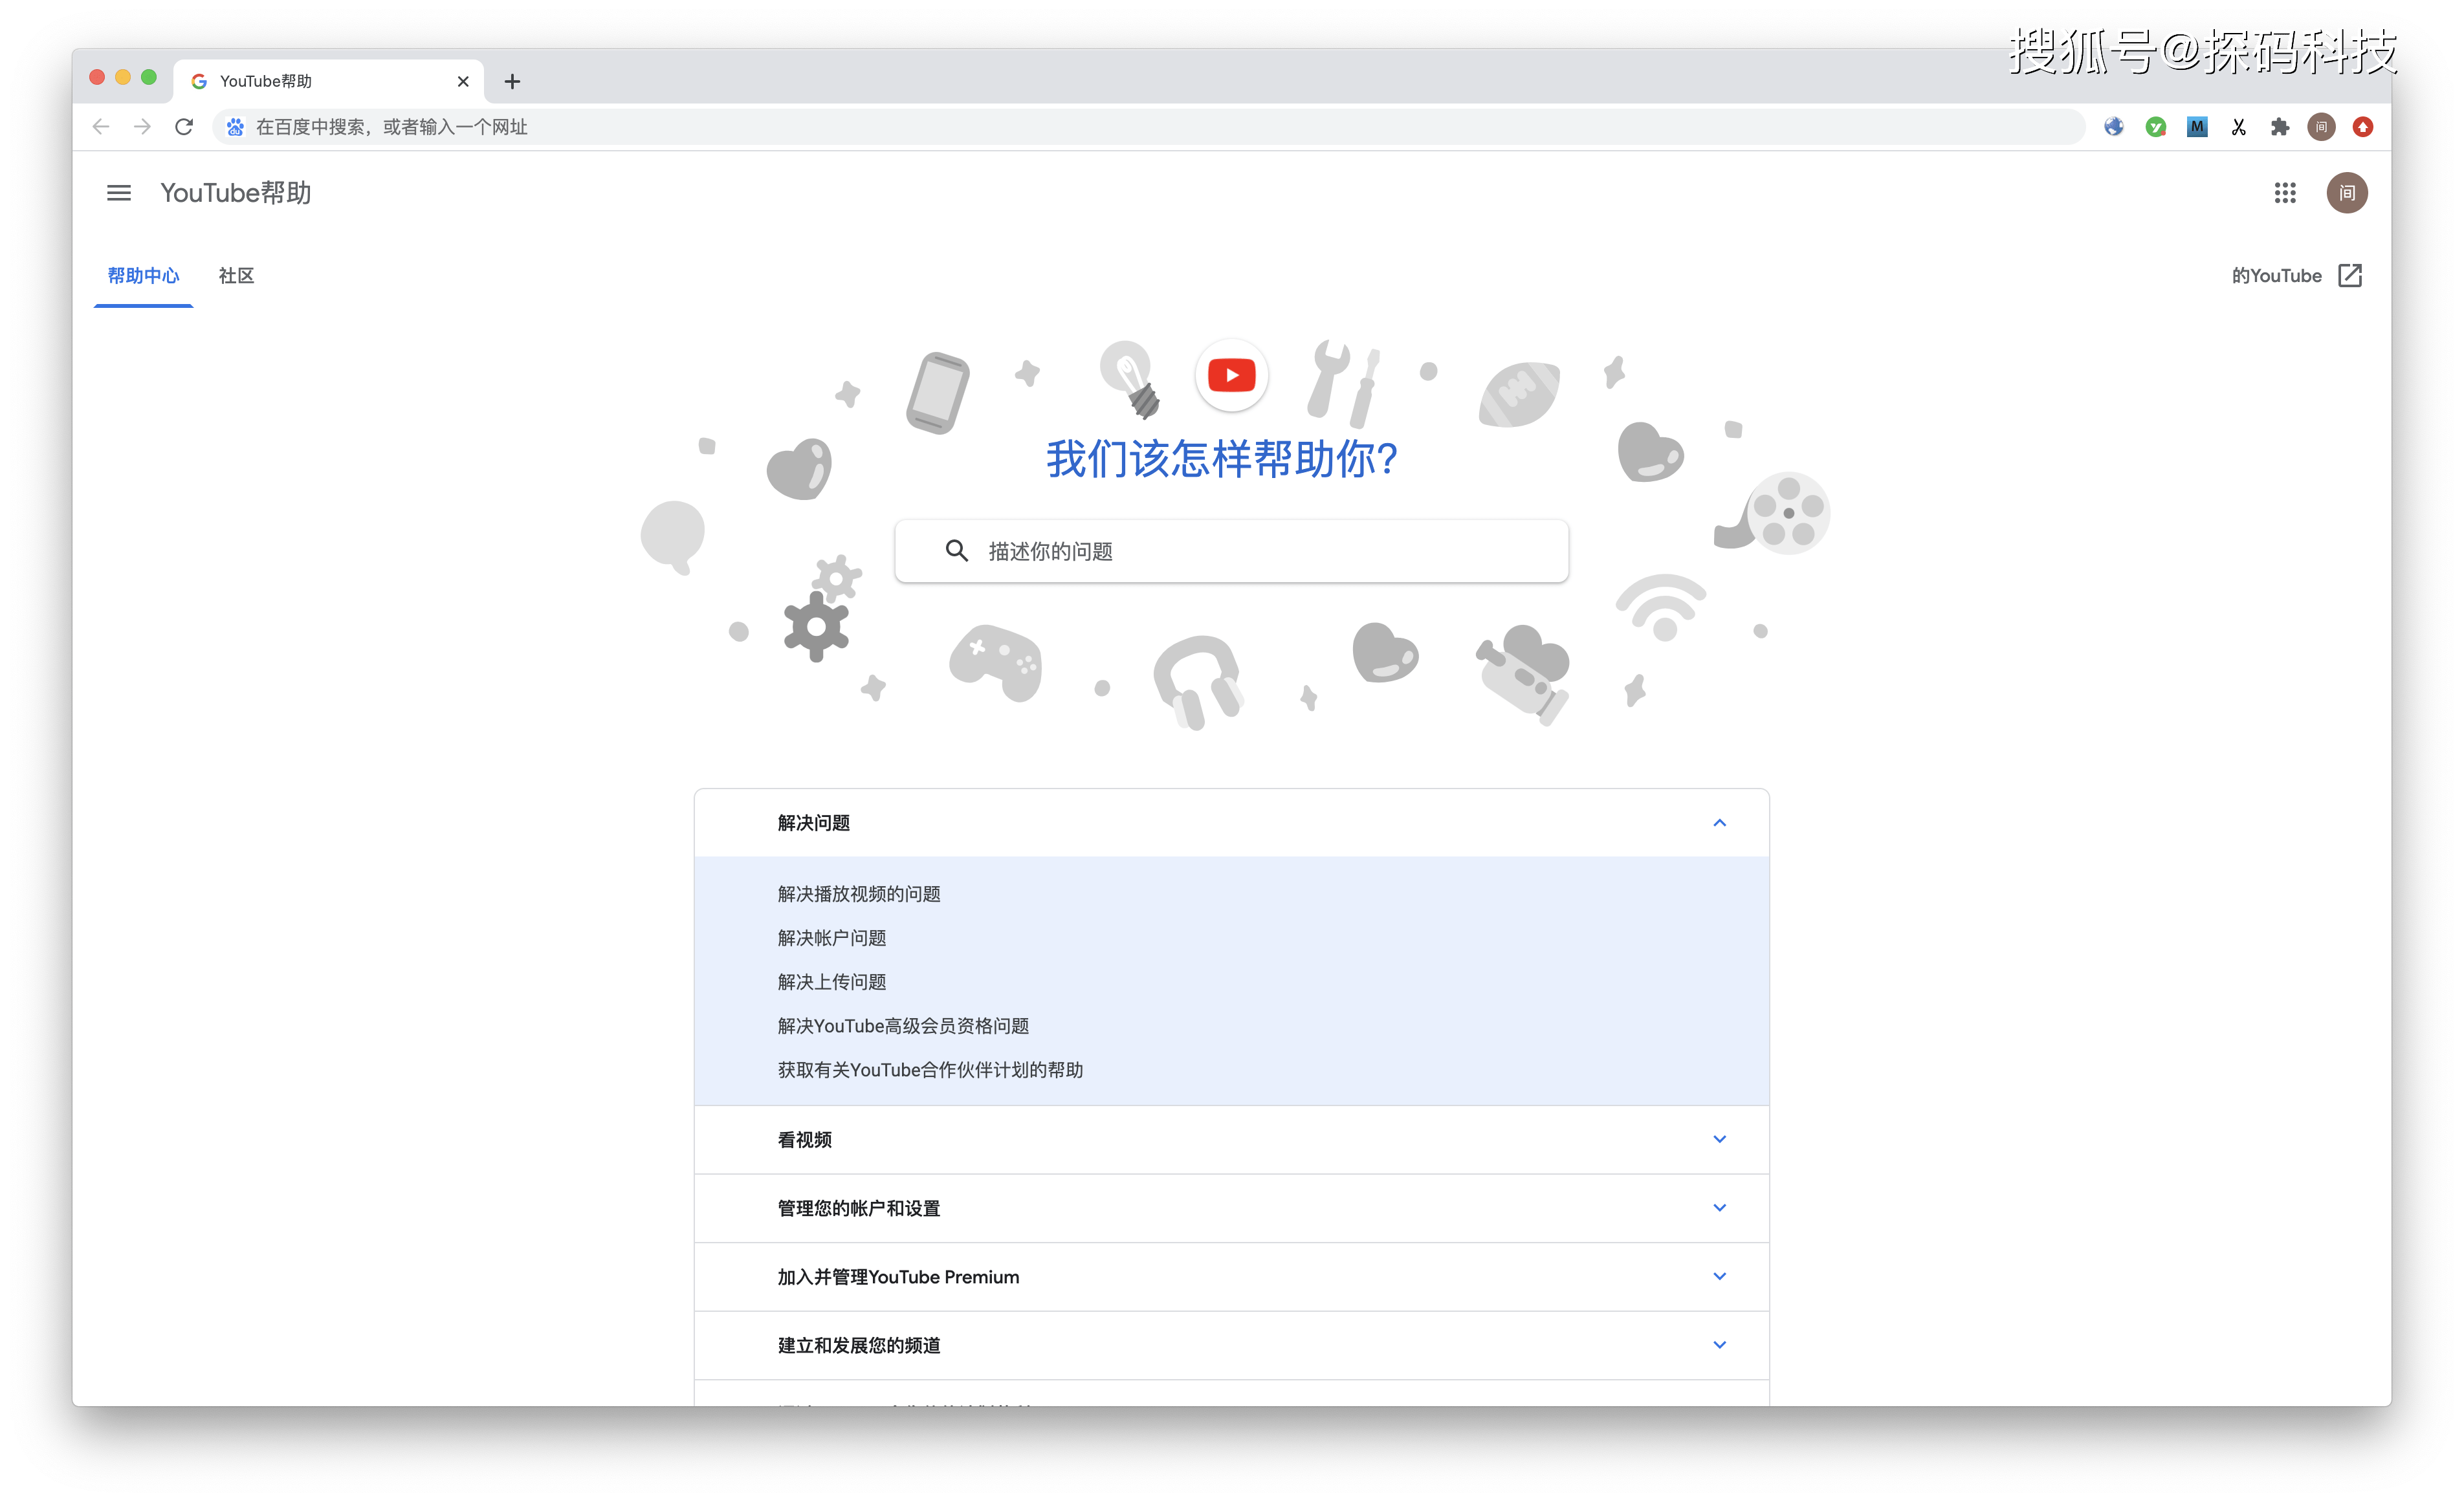Viewport: 2464px width, 1502px height.
Task: Go forward using the browser forward arrow
Action: pyautogui.click(x=142, y=127)
